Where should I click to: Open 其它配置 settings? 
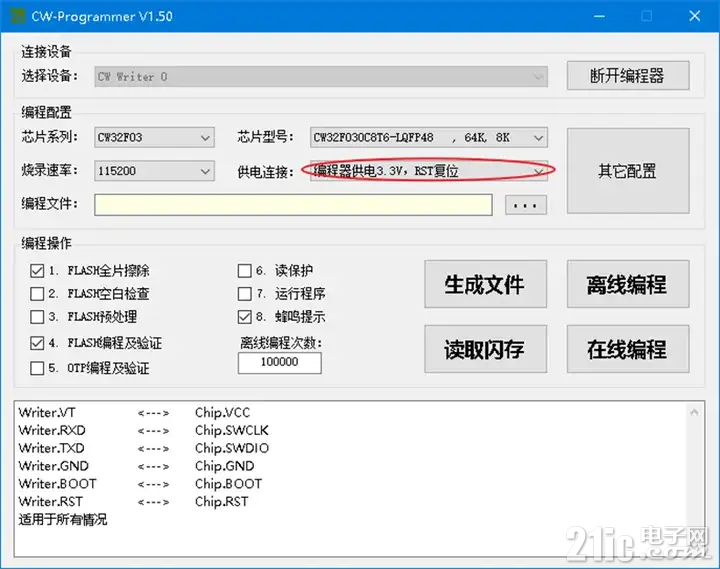pyautogui.click(x=628, y=171)
